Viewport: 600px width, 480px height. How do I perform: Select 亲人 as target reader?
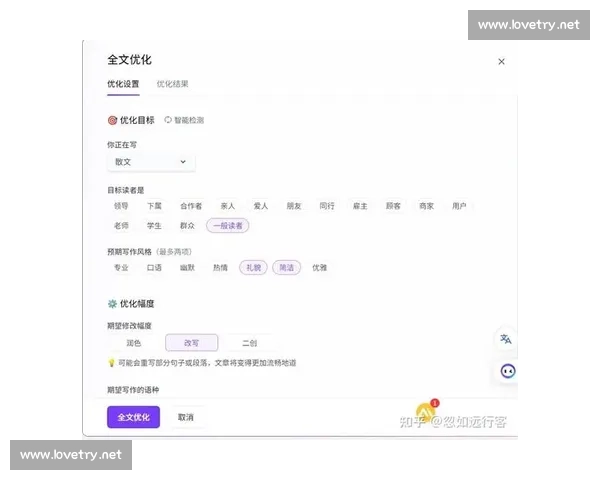[228, 206]
